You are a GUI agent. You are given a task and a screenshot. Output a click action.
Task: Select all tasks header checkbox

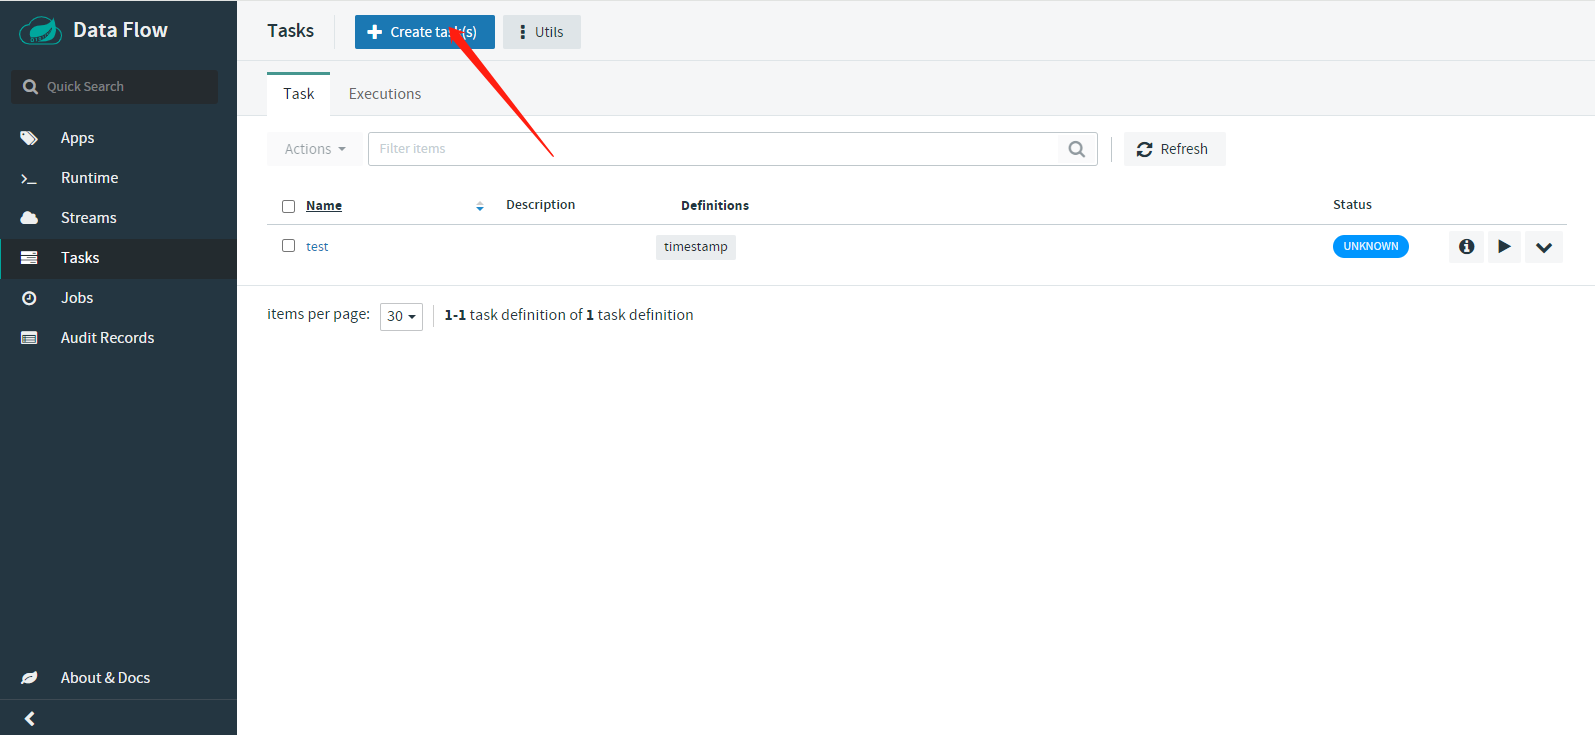288,206
